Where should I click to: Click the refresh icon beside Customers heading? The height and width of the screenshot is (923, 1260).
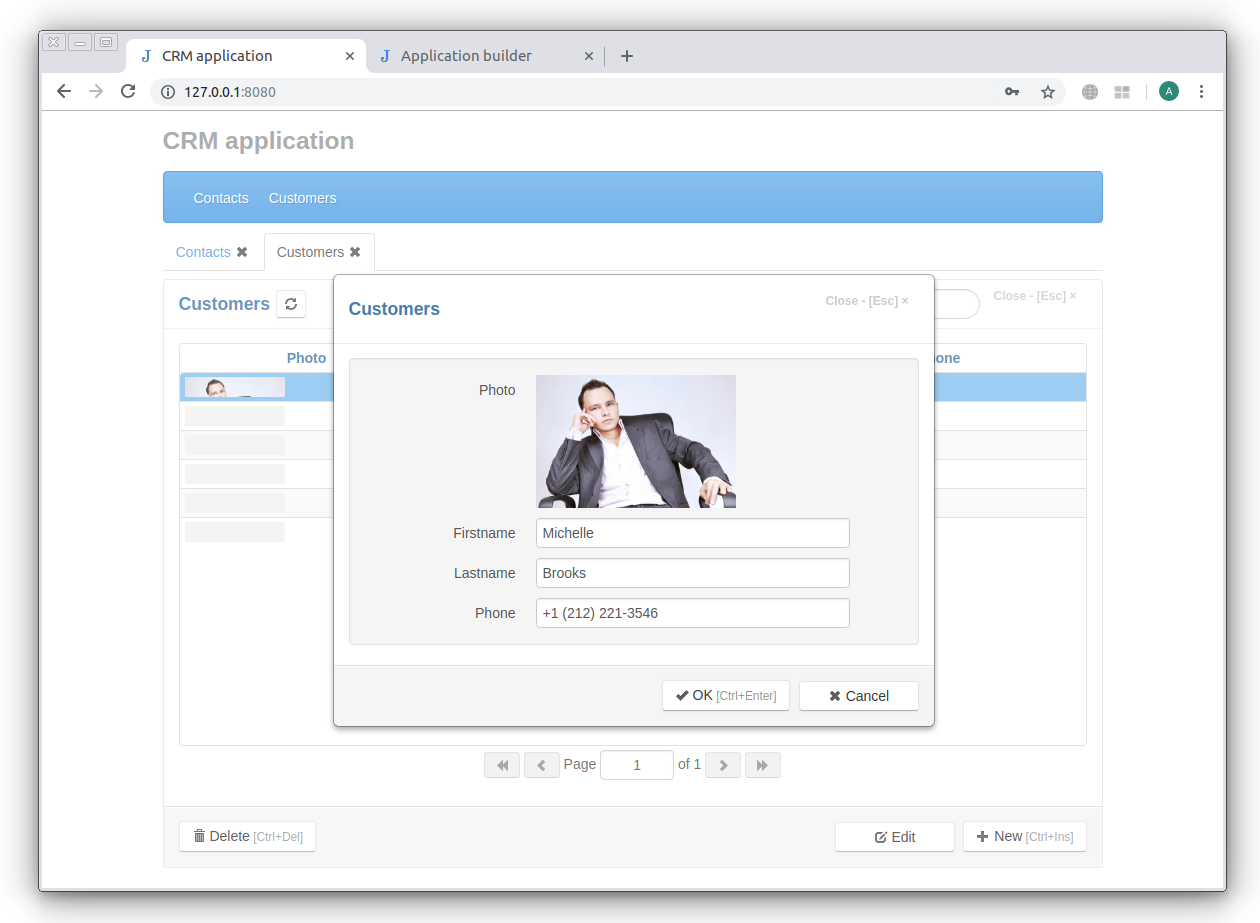[291, 304]
